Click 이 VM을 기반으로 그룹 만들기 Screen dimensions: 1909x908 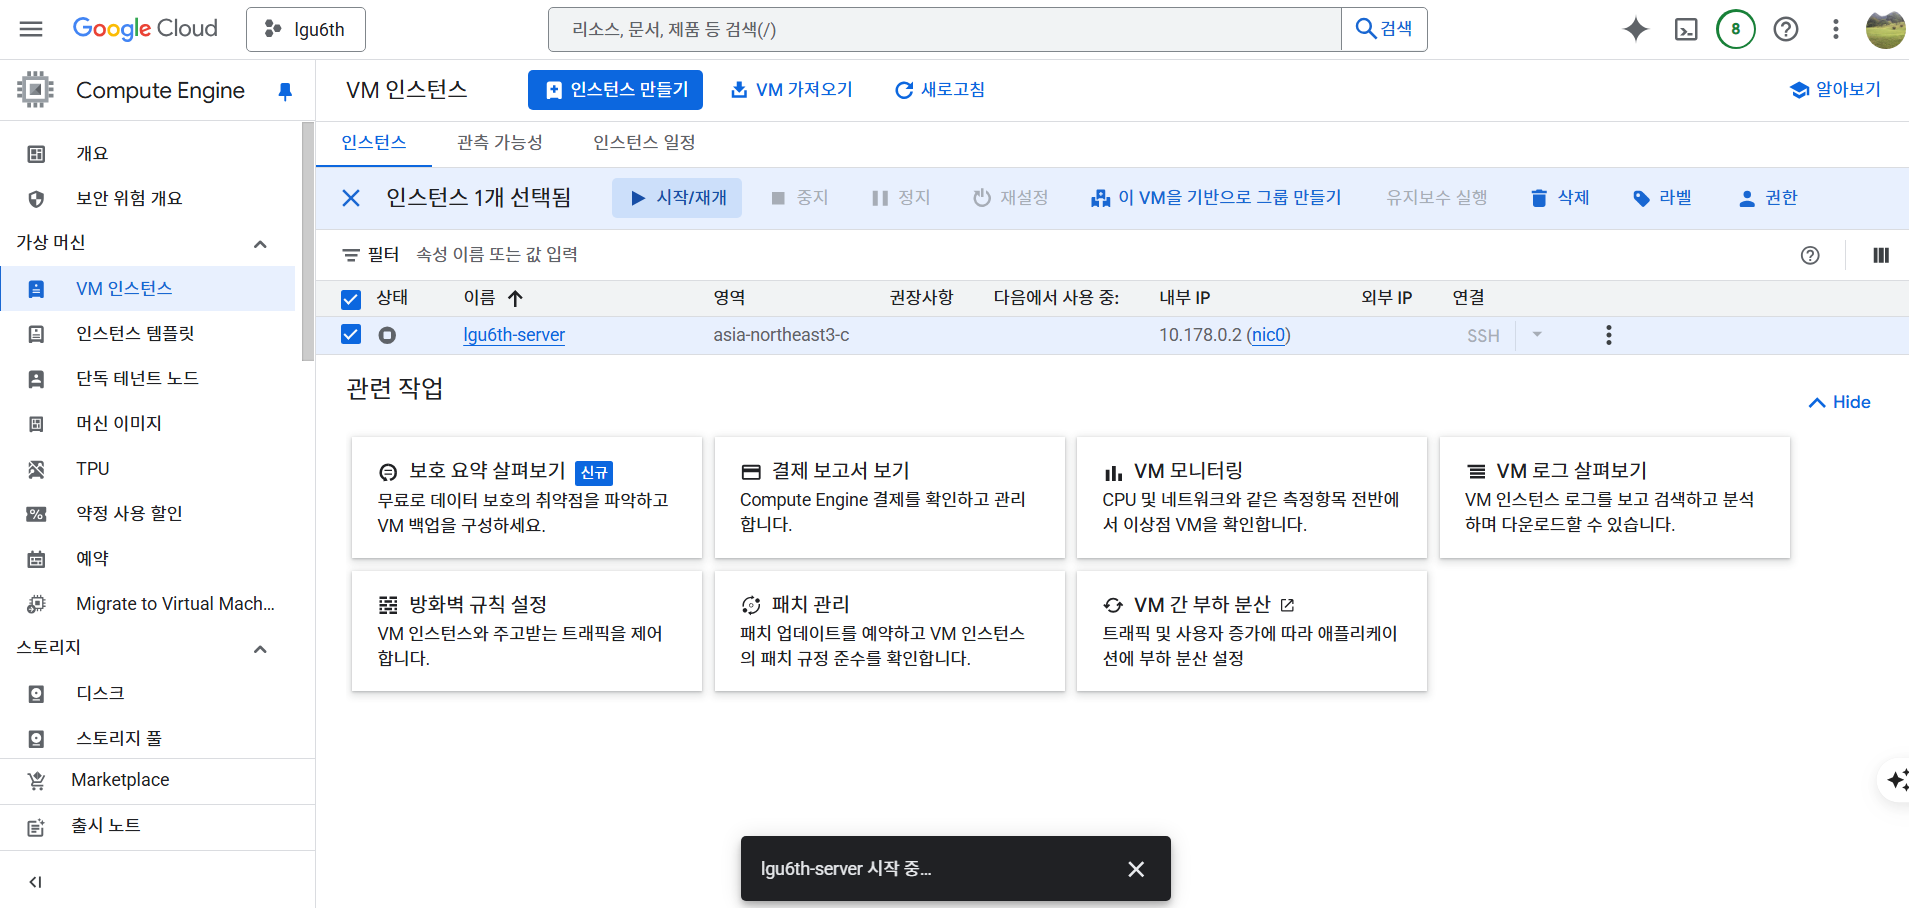[1216, 198]
